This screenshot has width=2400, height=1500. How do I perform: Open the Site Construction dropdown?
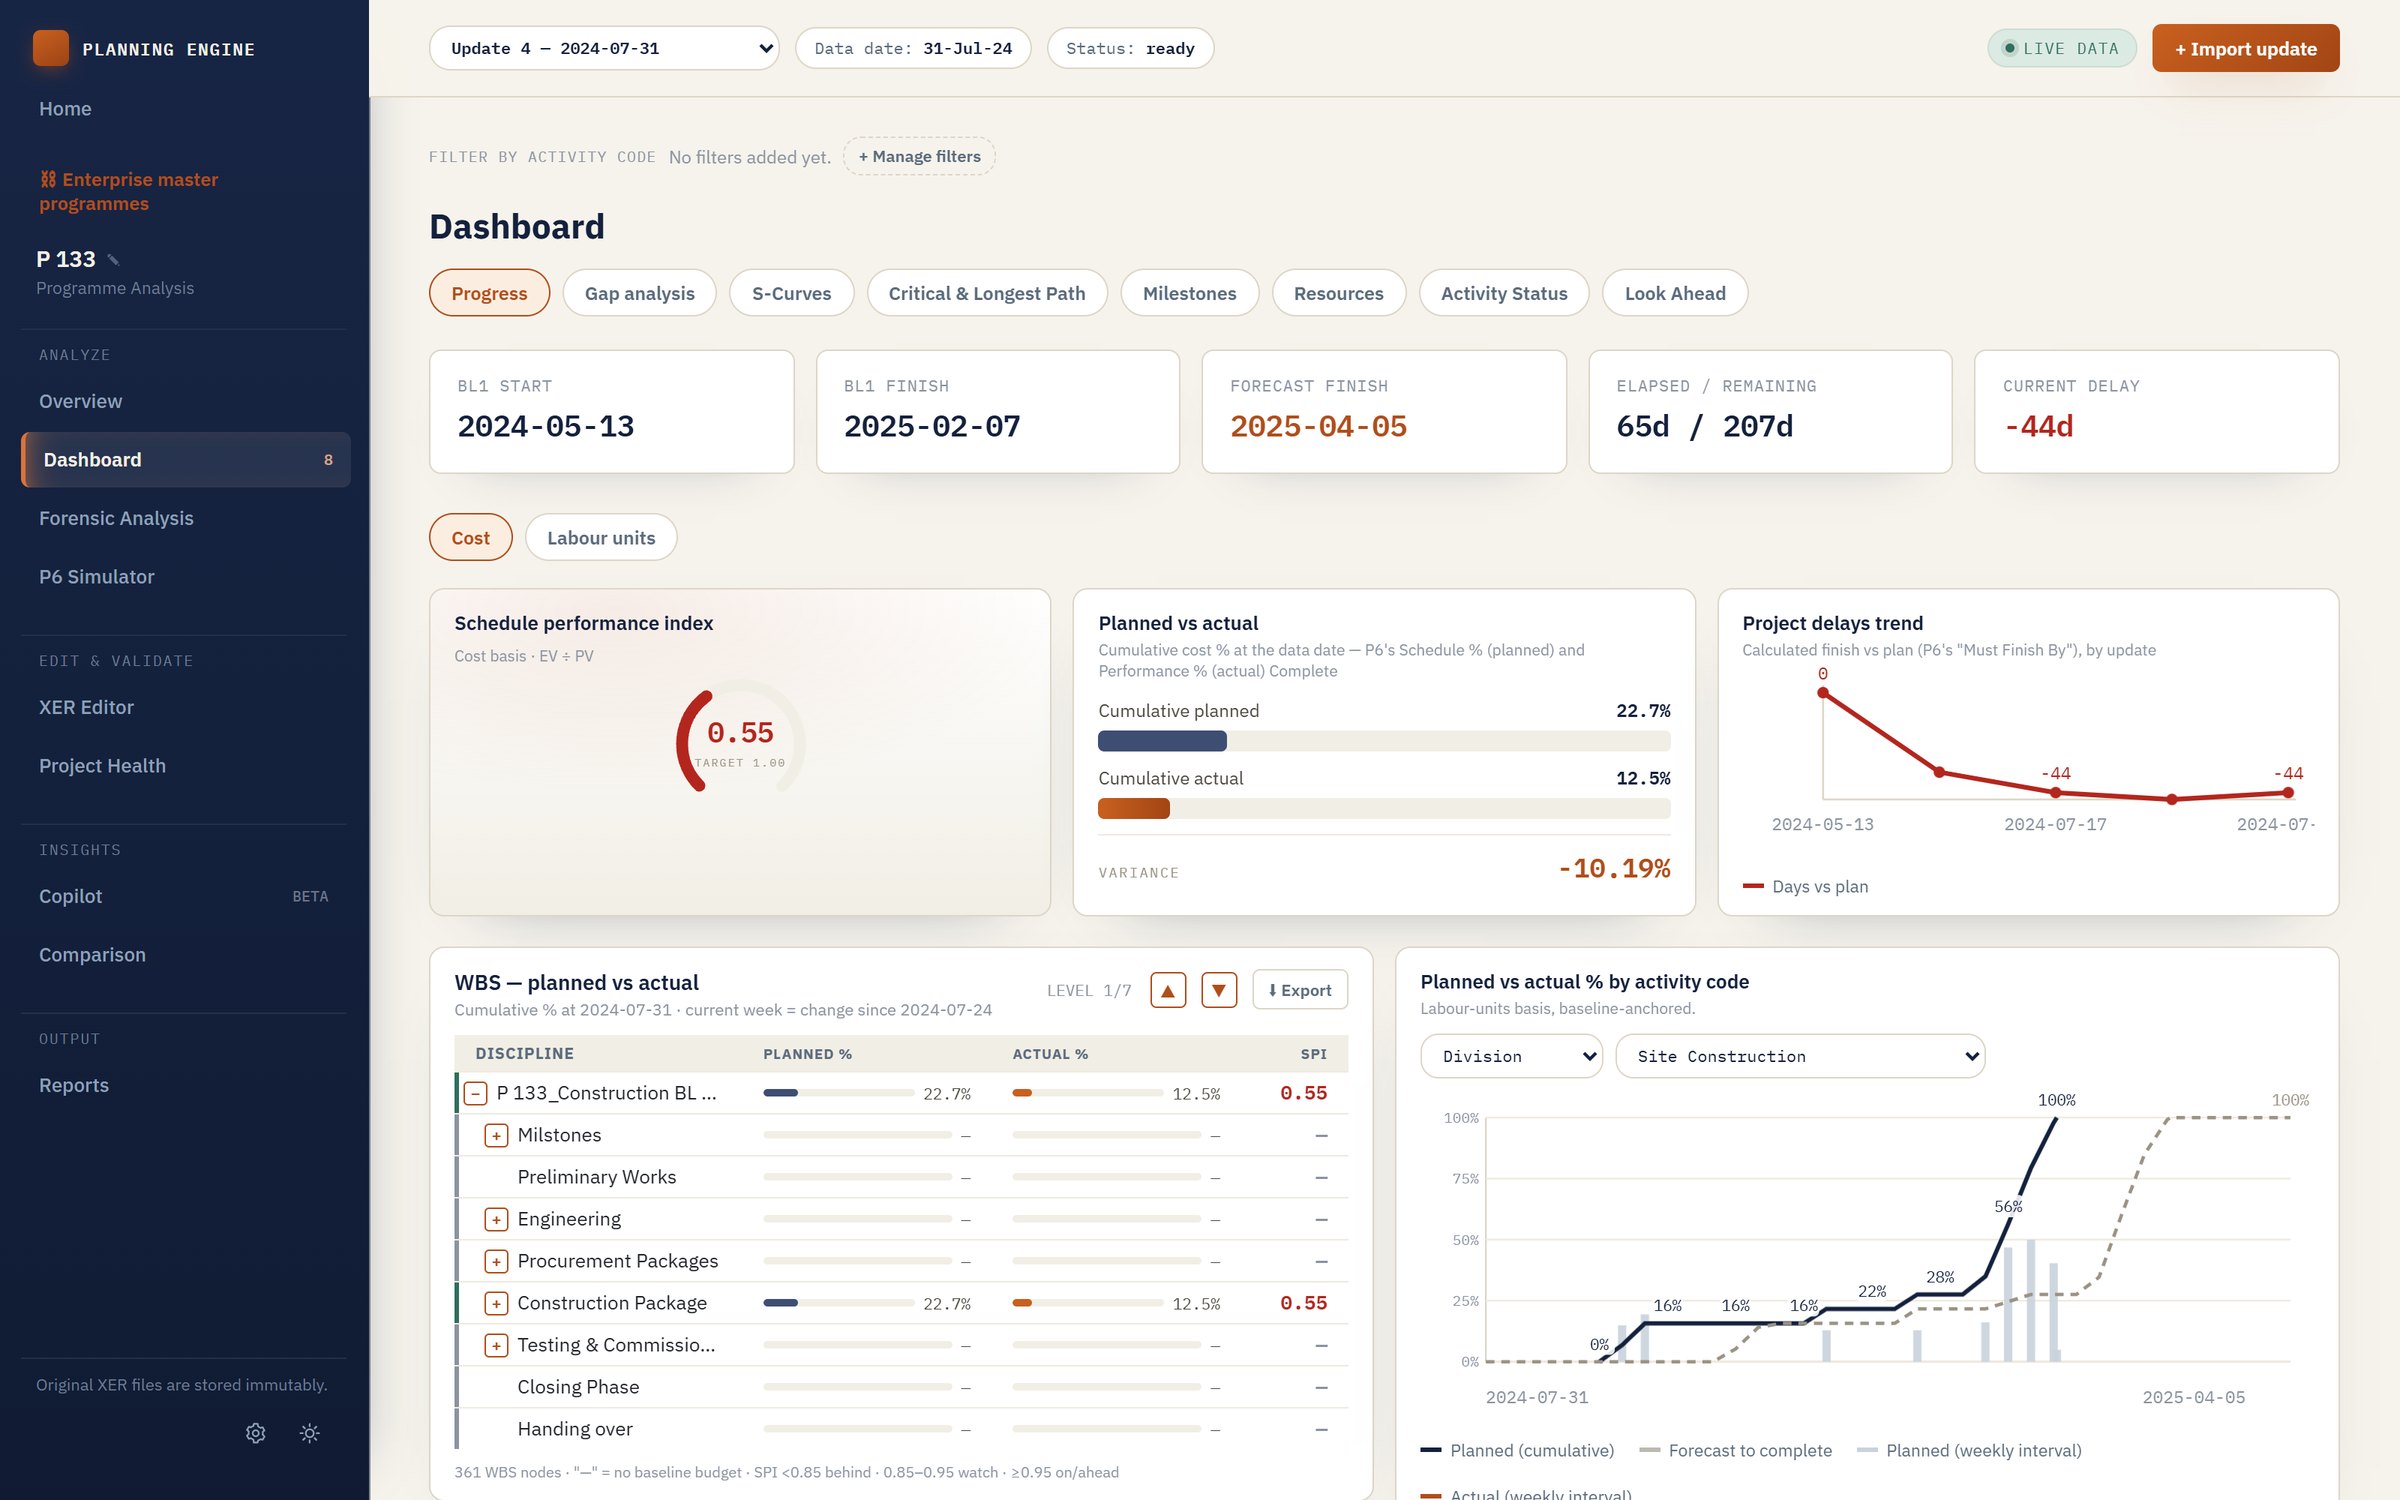click(x=1800, y=1056)
